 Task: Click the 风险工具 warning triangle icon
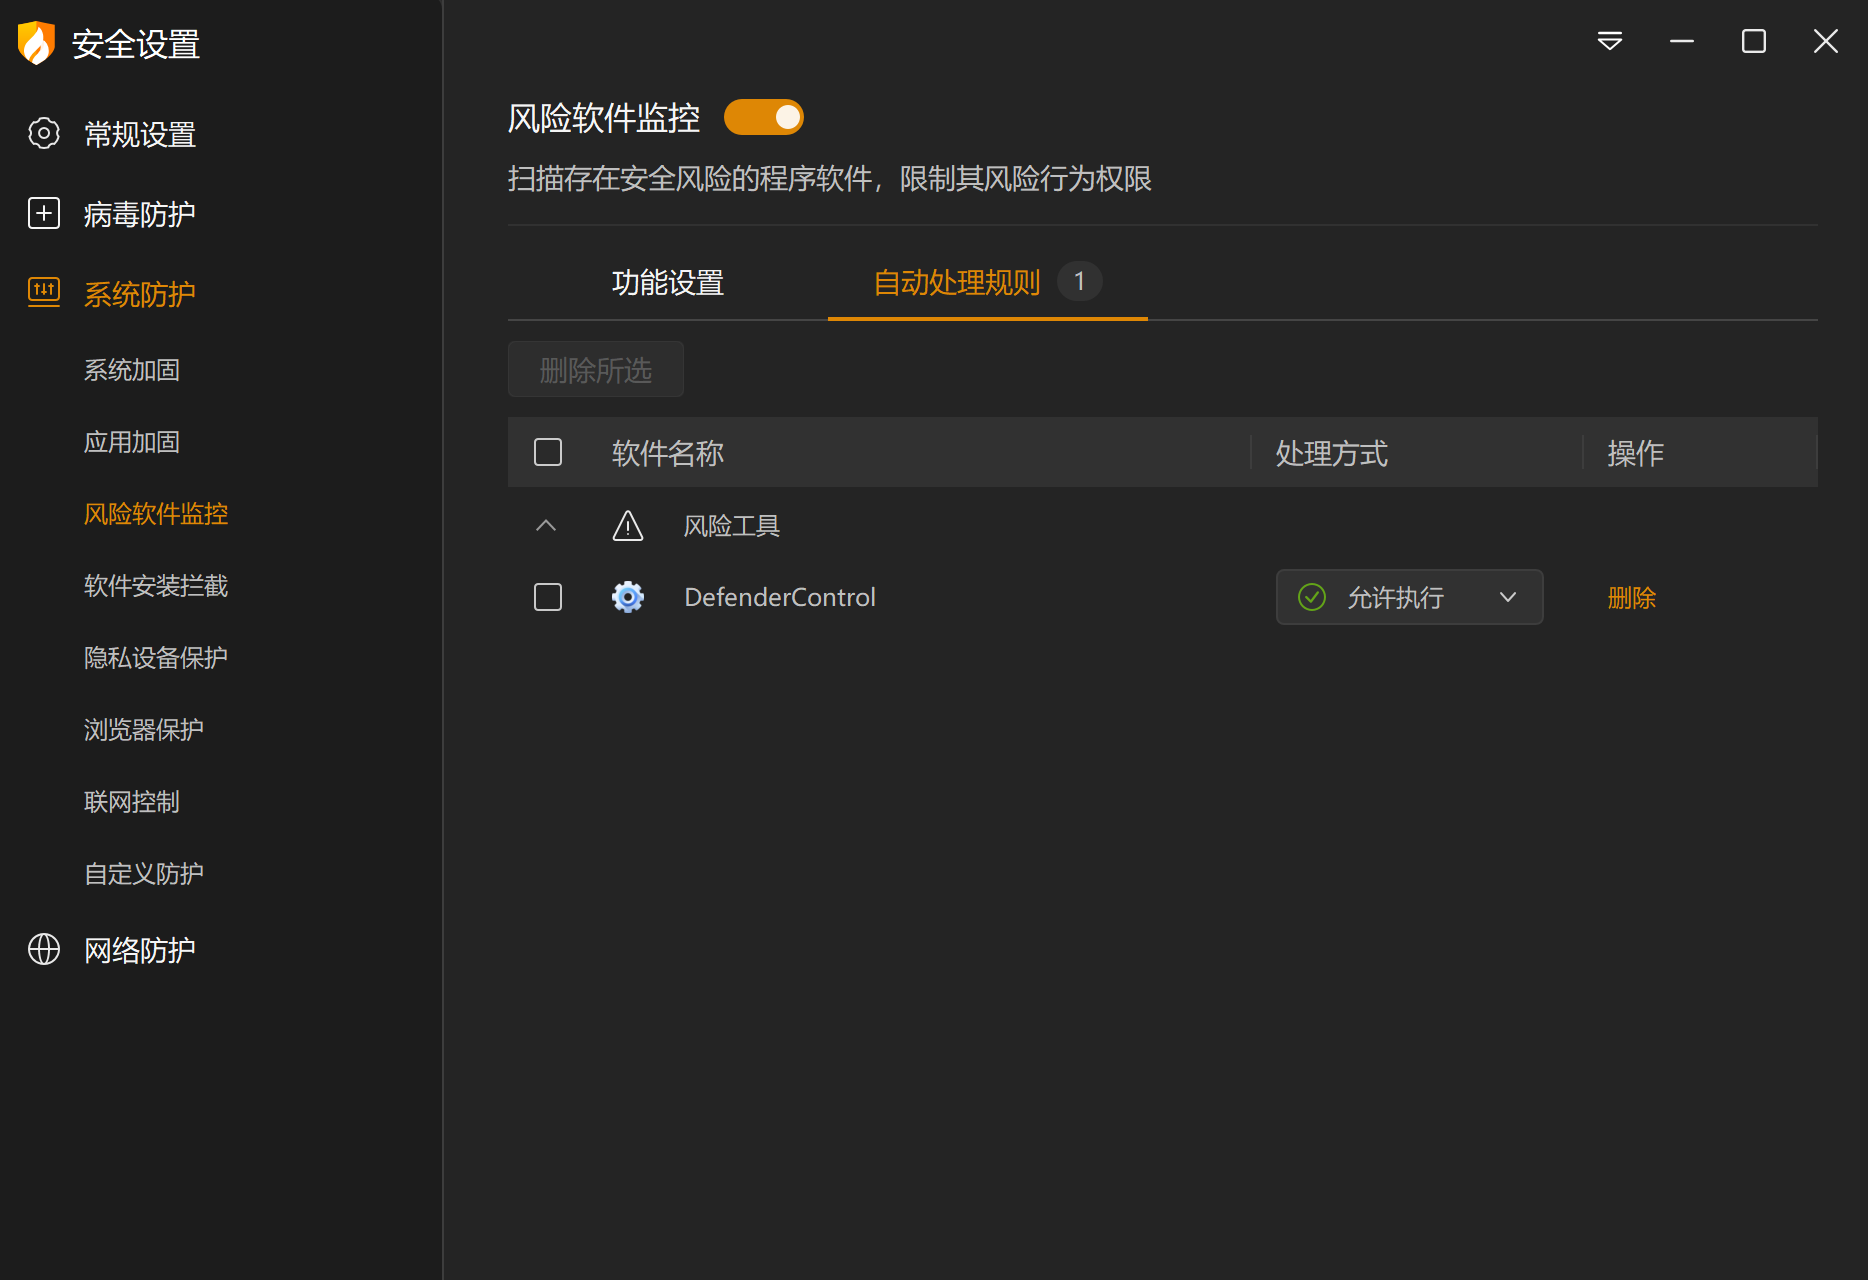pos(628,525)
